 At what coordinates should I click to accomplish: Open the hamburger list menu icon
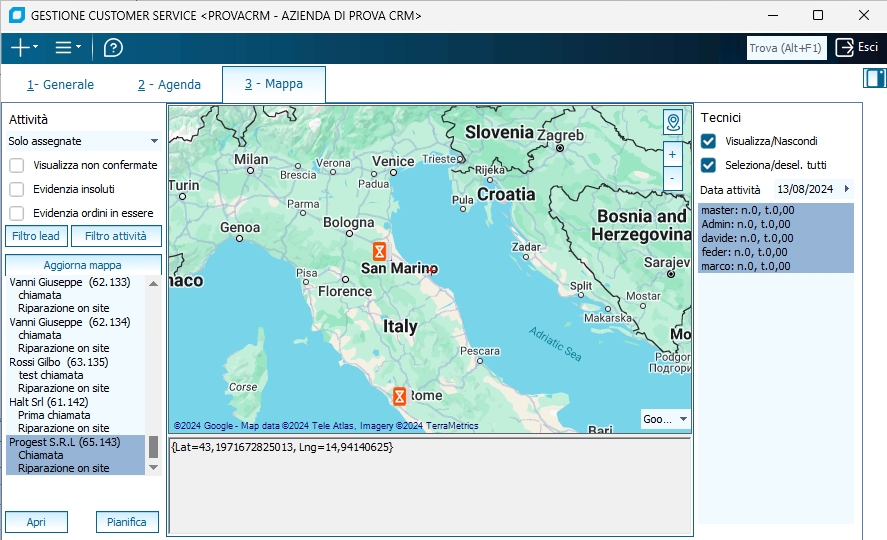pos(64,47)
